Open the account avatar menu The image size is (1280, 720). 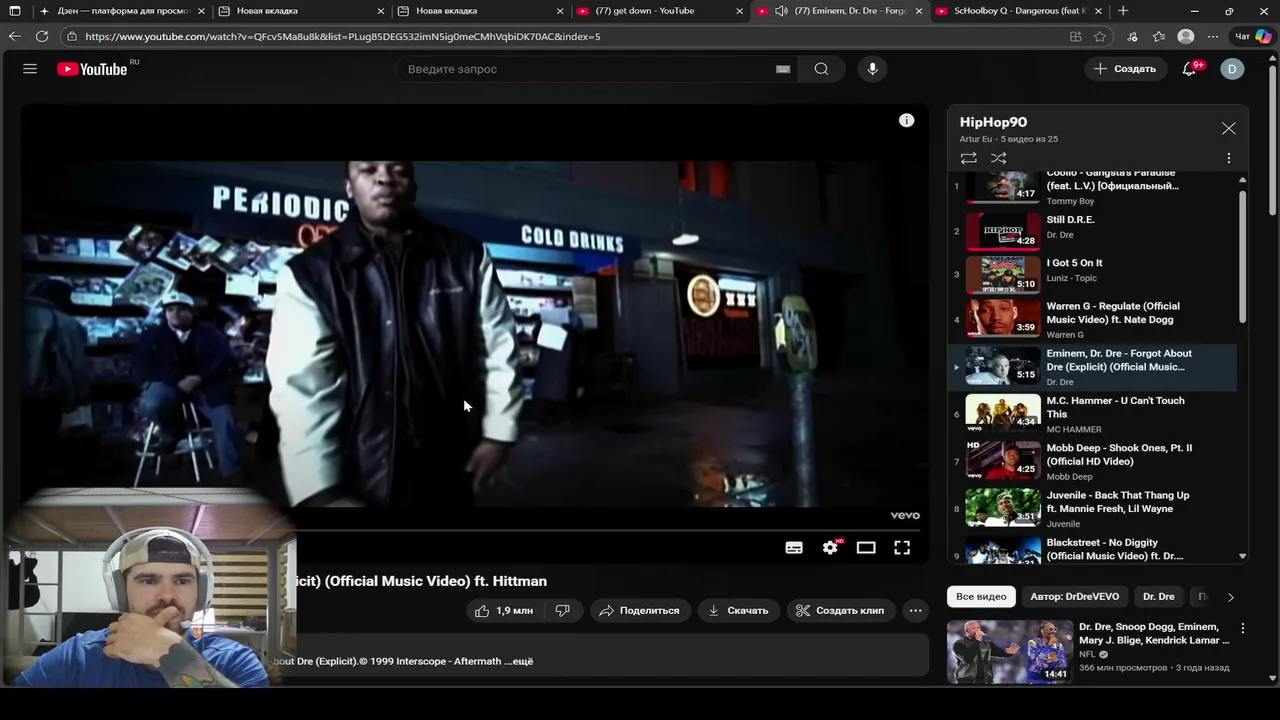click(x=1232, y=69)
